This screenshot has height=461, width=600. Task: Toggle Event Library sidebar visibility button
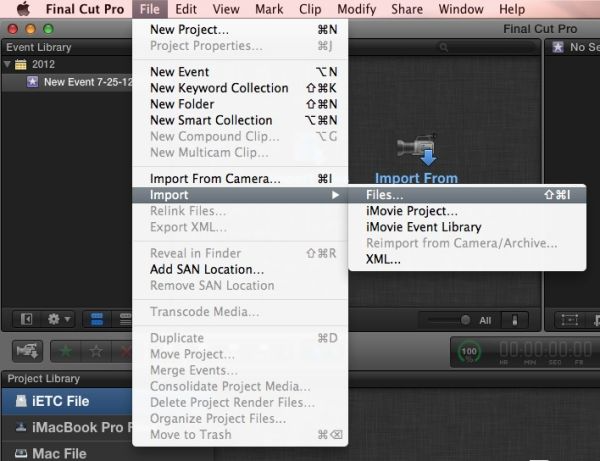[26, 319]
